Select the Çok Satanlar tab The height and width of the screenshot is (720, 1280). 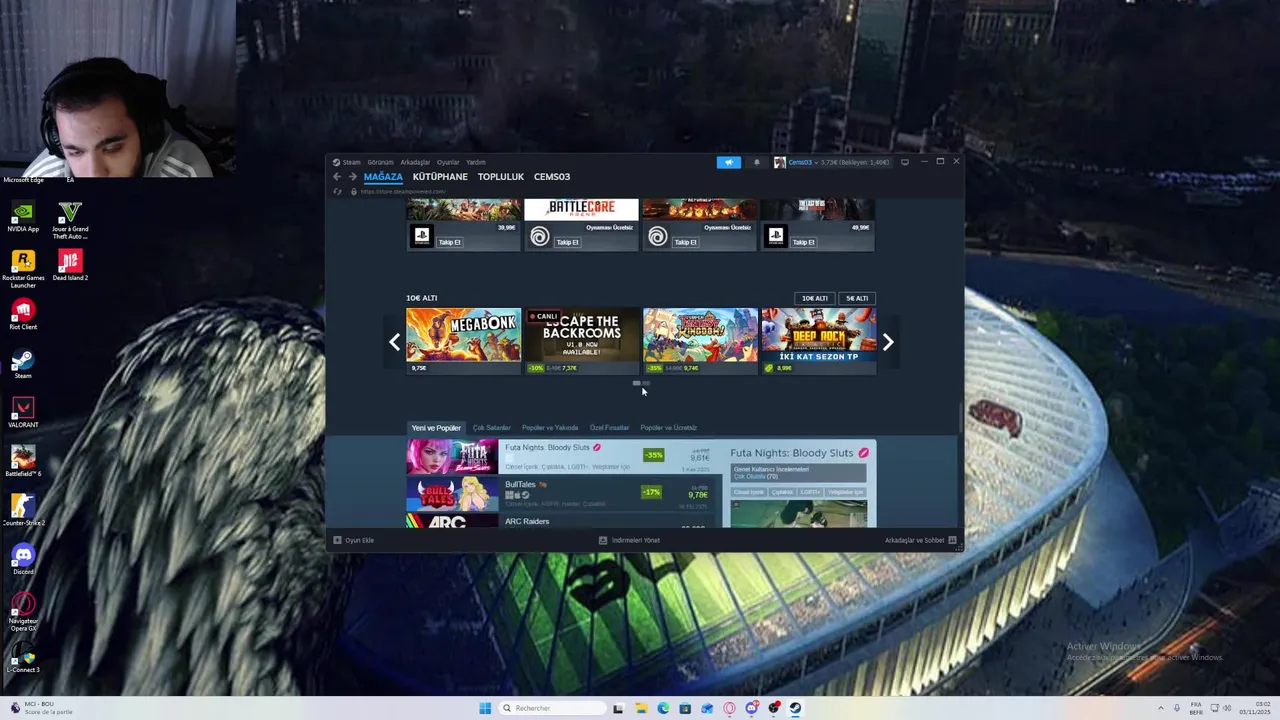[492, 428]
